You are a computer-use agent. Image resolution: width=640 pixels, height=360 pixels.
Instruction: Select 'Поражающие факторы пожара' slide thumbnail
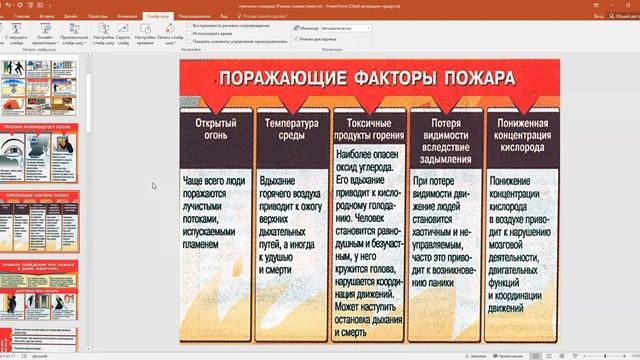pyautogui.click(x=39, y=222)
